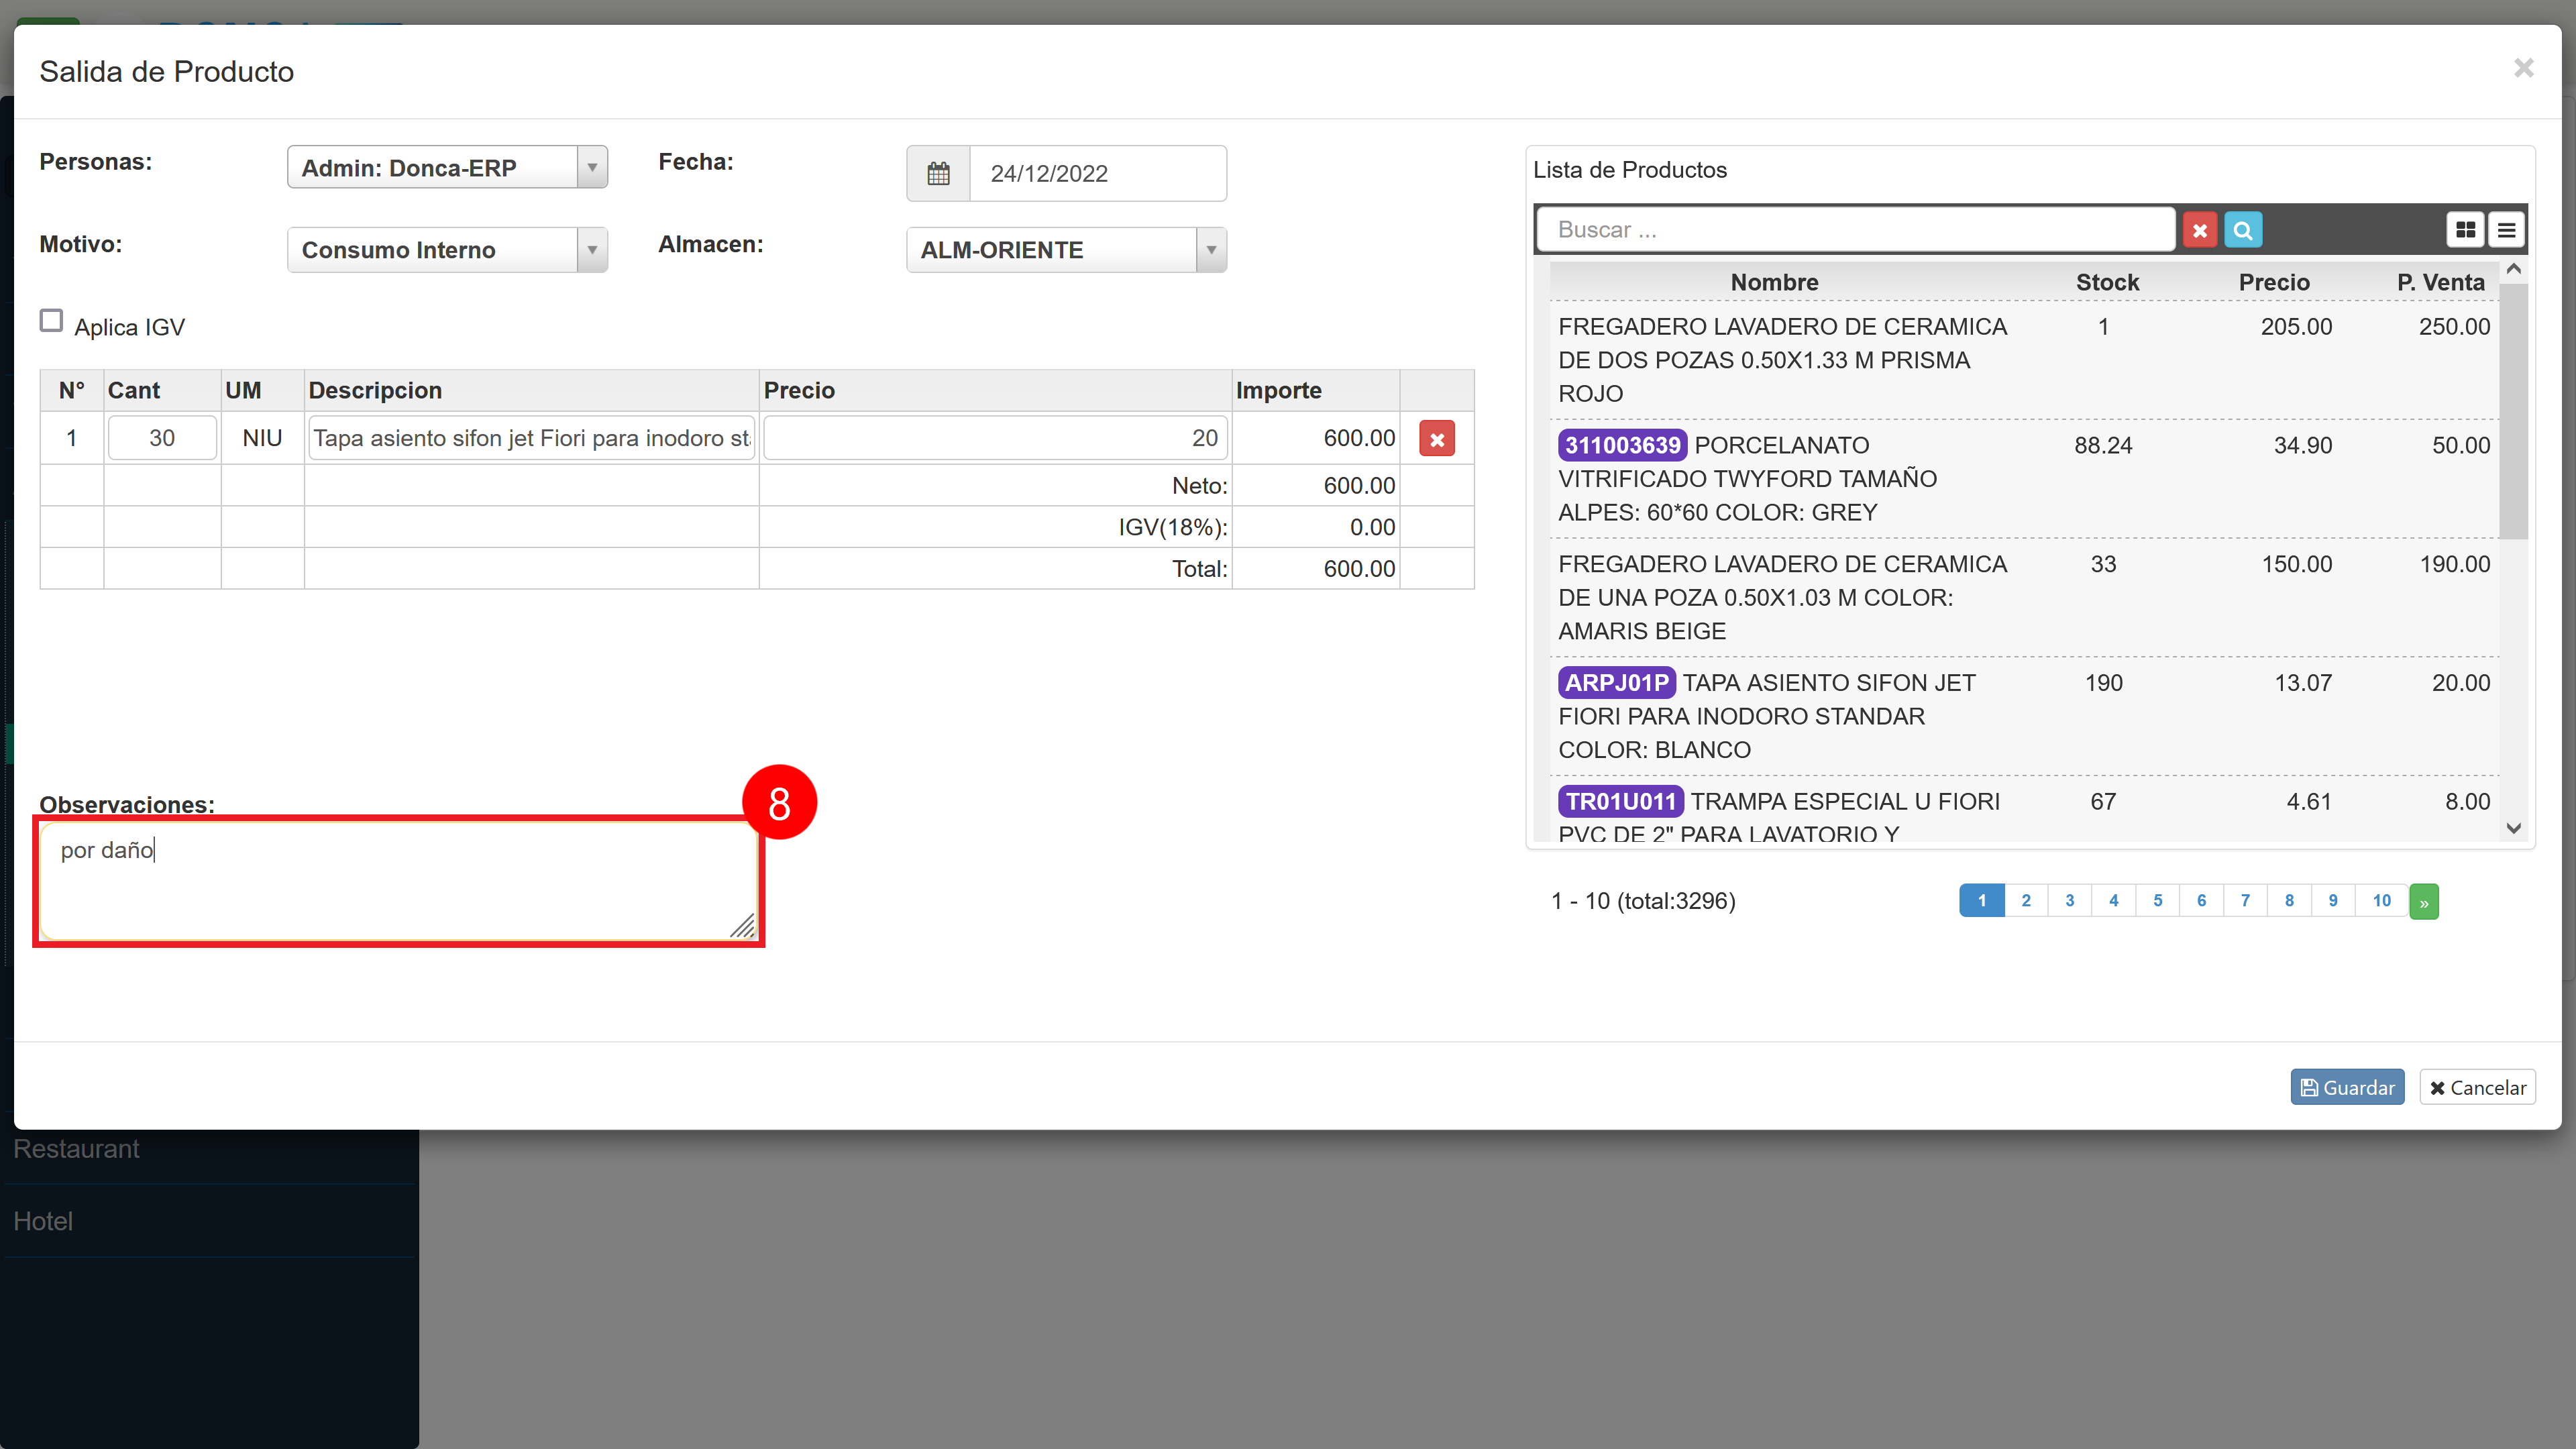Open the Motivo dropdown
This screenshot has height=1449, width=2576.
[447, 250]
